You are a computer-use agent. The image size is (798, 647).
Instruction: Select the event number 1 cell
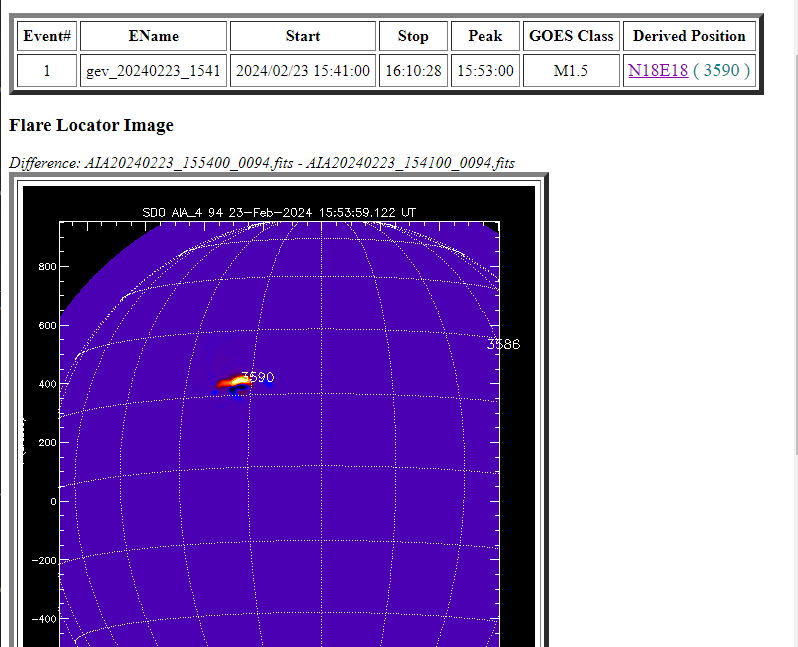click(47, 70)
